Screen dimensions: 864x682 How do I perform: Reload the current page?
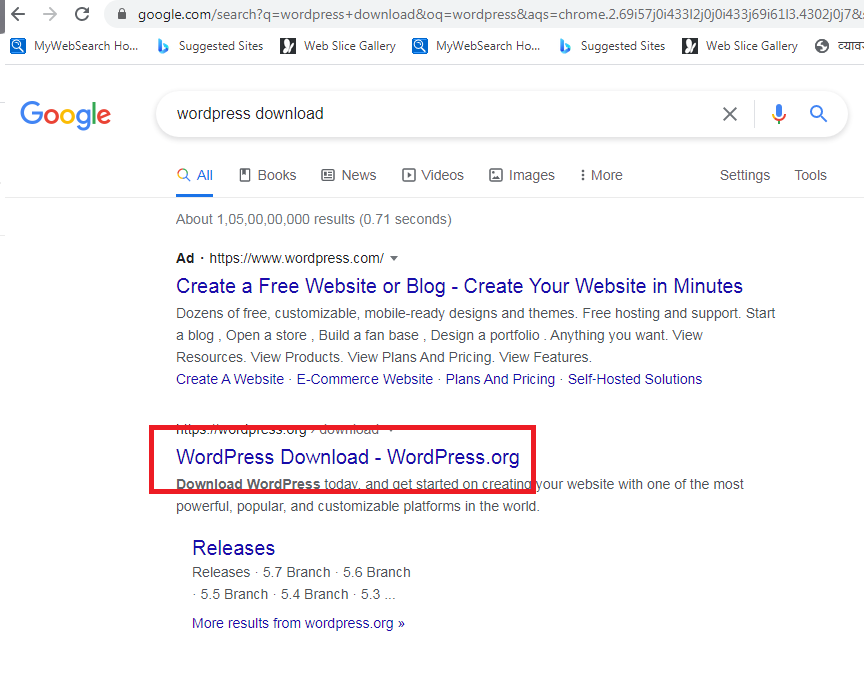click(x=83, y=14)
